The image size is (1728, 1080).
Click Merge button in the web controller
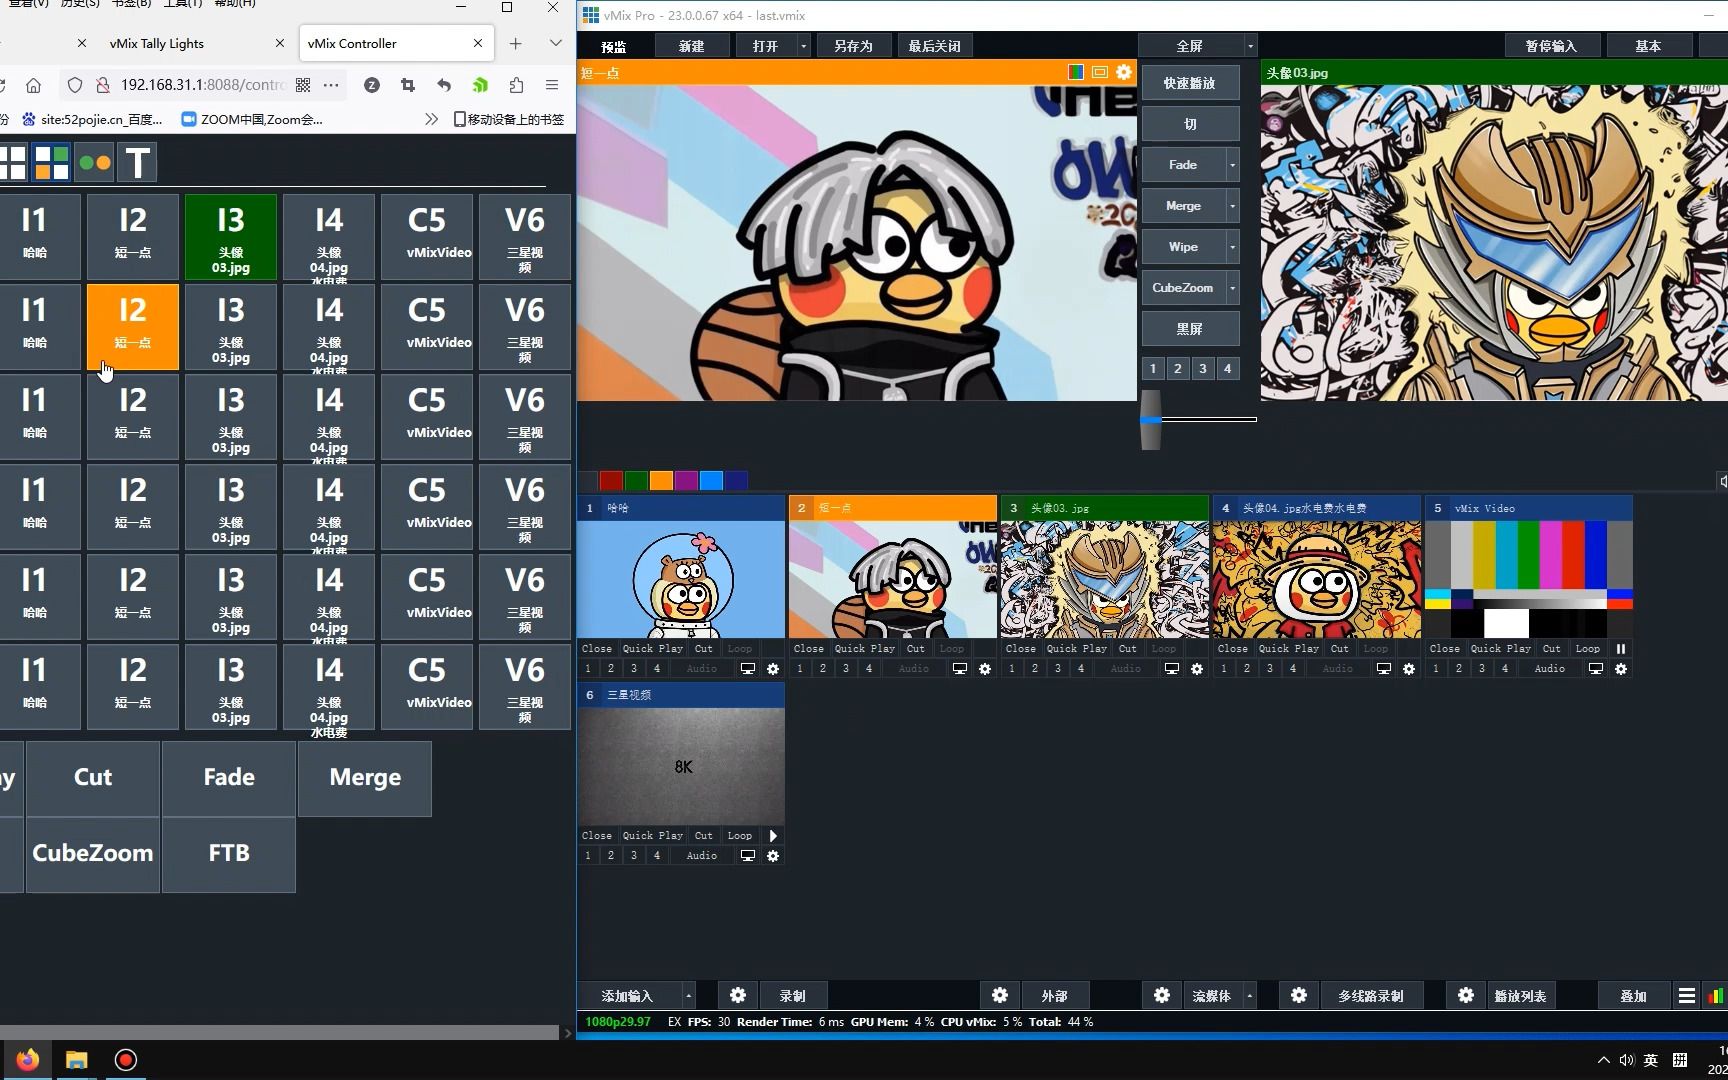tap(365, 778)
